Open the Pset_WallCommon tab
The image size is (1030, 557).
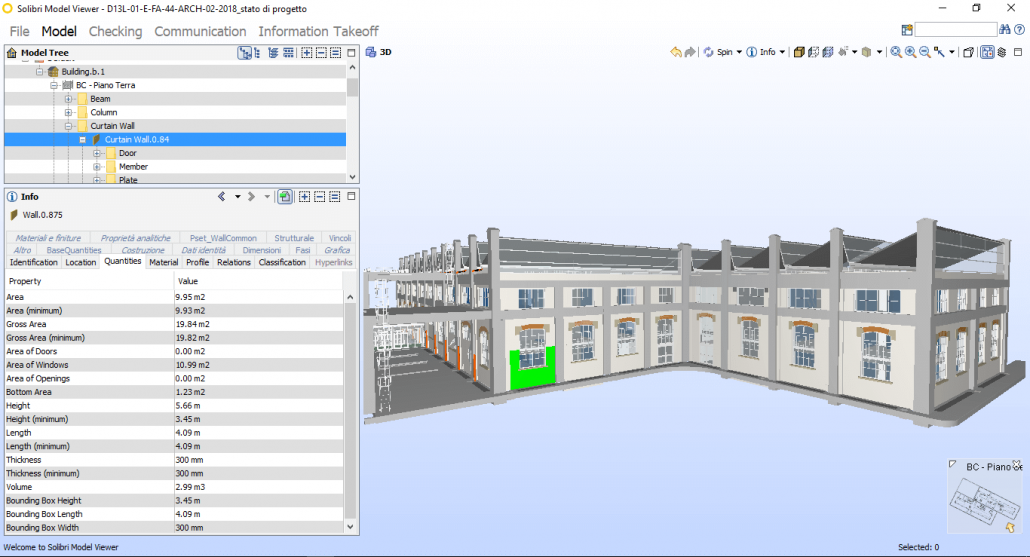[x=223, y=238]
